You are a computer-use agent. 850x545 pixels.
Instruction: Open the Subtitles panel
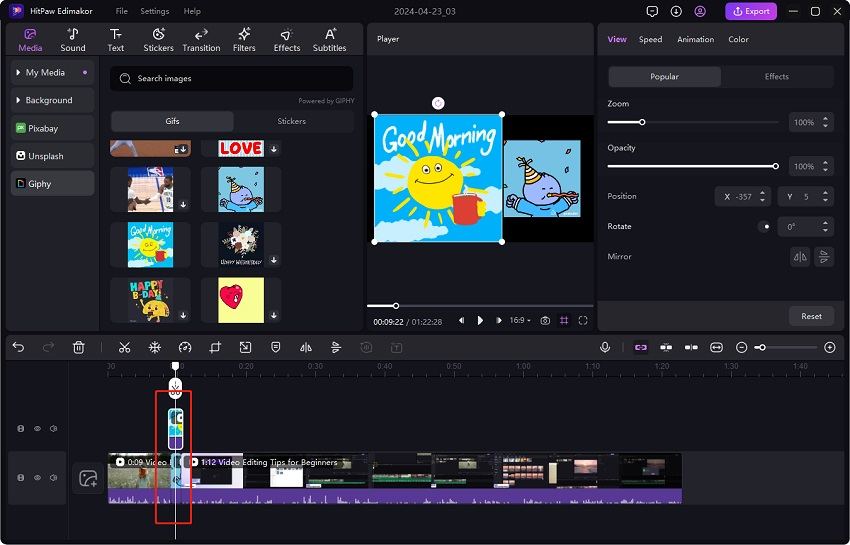click(330, 40)
